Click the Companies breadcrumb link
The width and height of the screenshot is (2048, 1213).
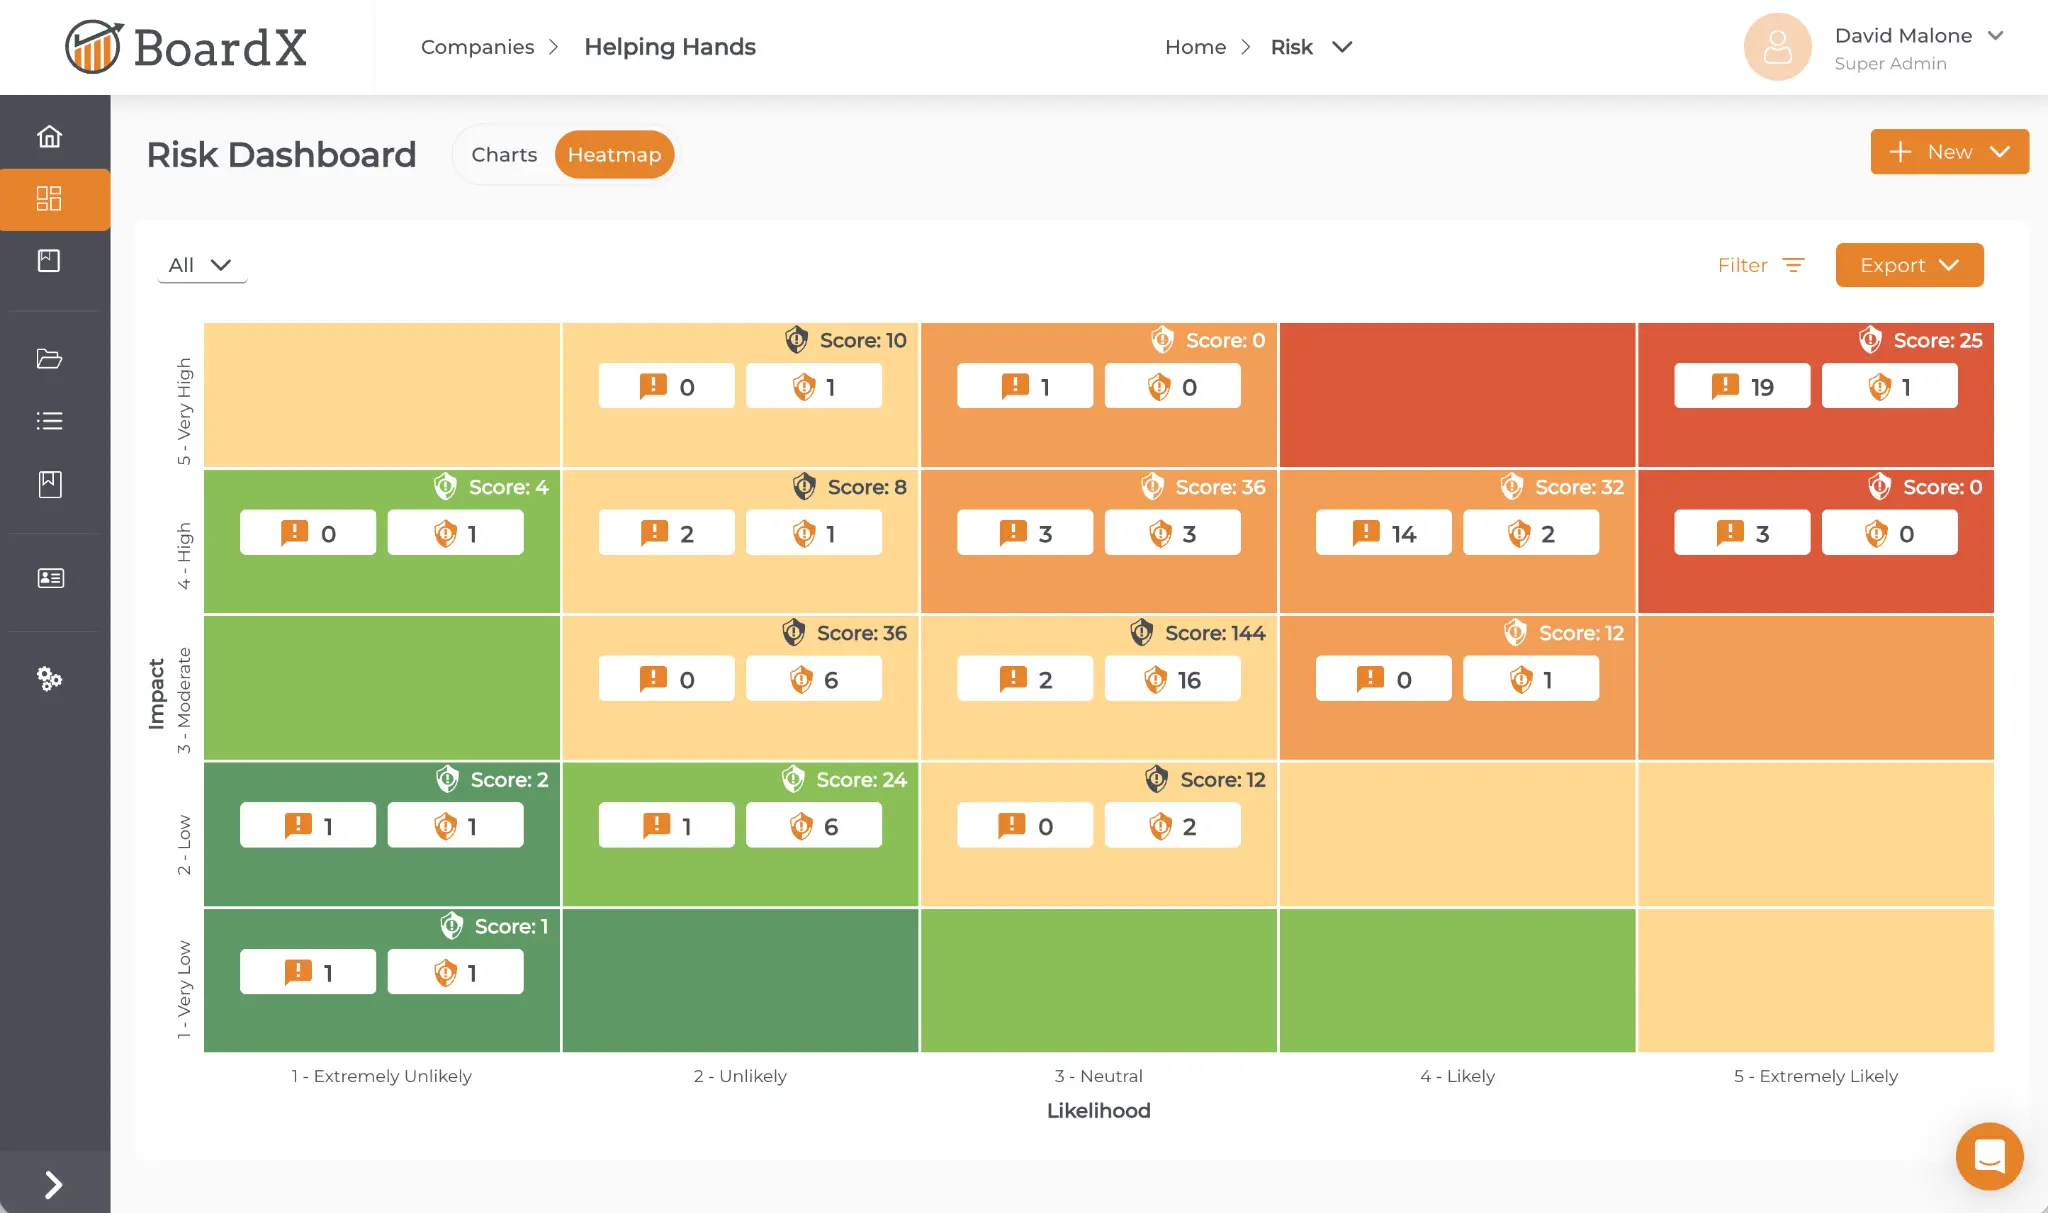(x=477, y=47)
